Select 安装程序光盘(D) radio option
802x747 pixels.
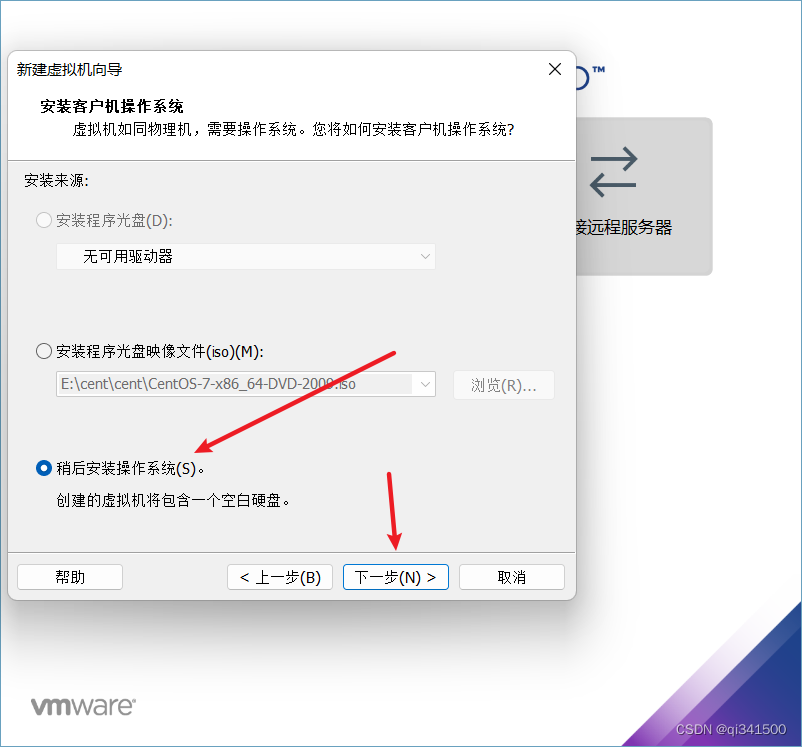tap(44, 221)
